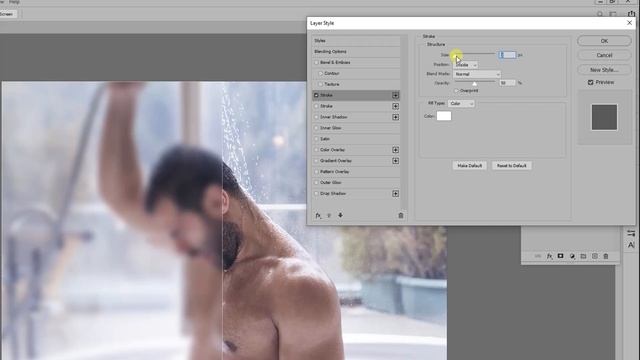This screenshot has width=640, height=360.
Task: Enable the Outer Glow checkbox
Action: pos(316,183)
